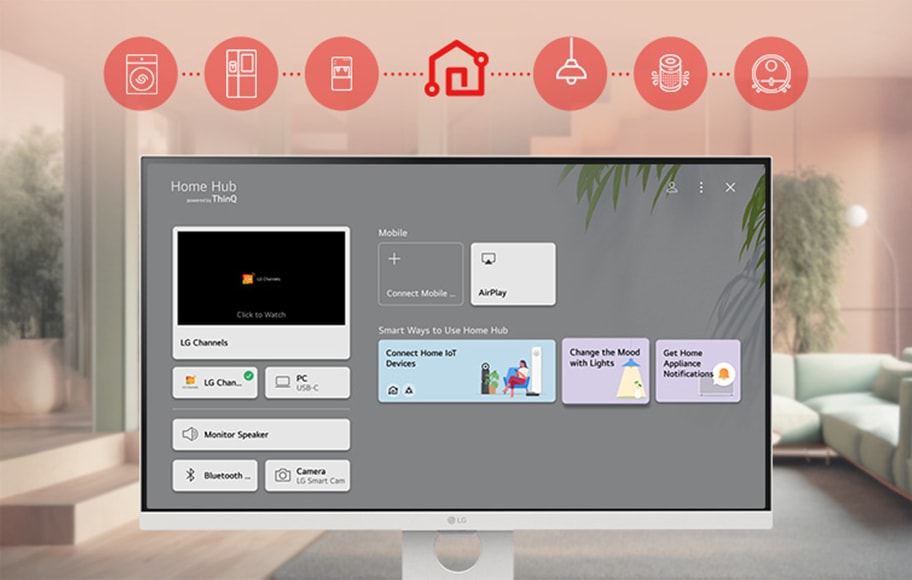The height and width of the screenshot is (580, 912).
Task: Open the three-dot more options menu
Action: click(701, 187)
